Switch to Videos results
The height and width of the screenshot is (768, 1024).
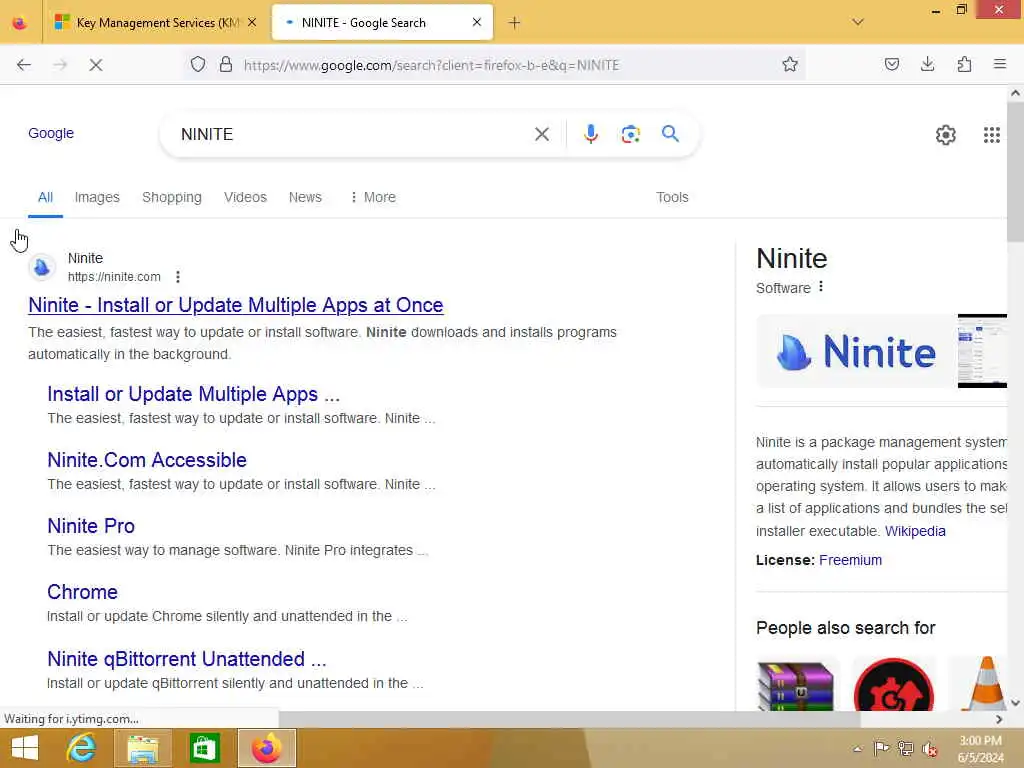[x=245, y=197]
